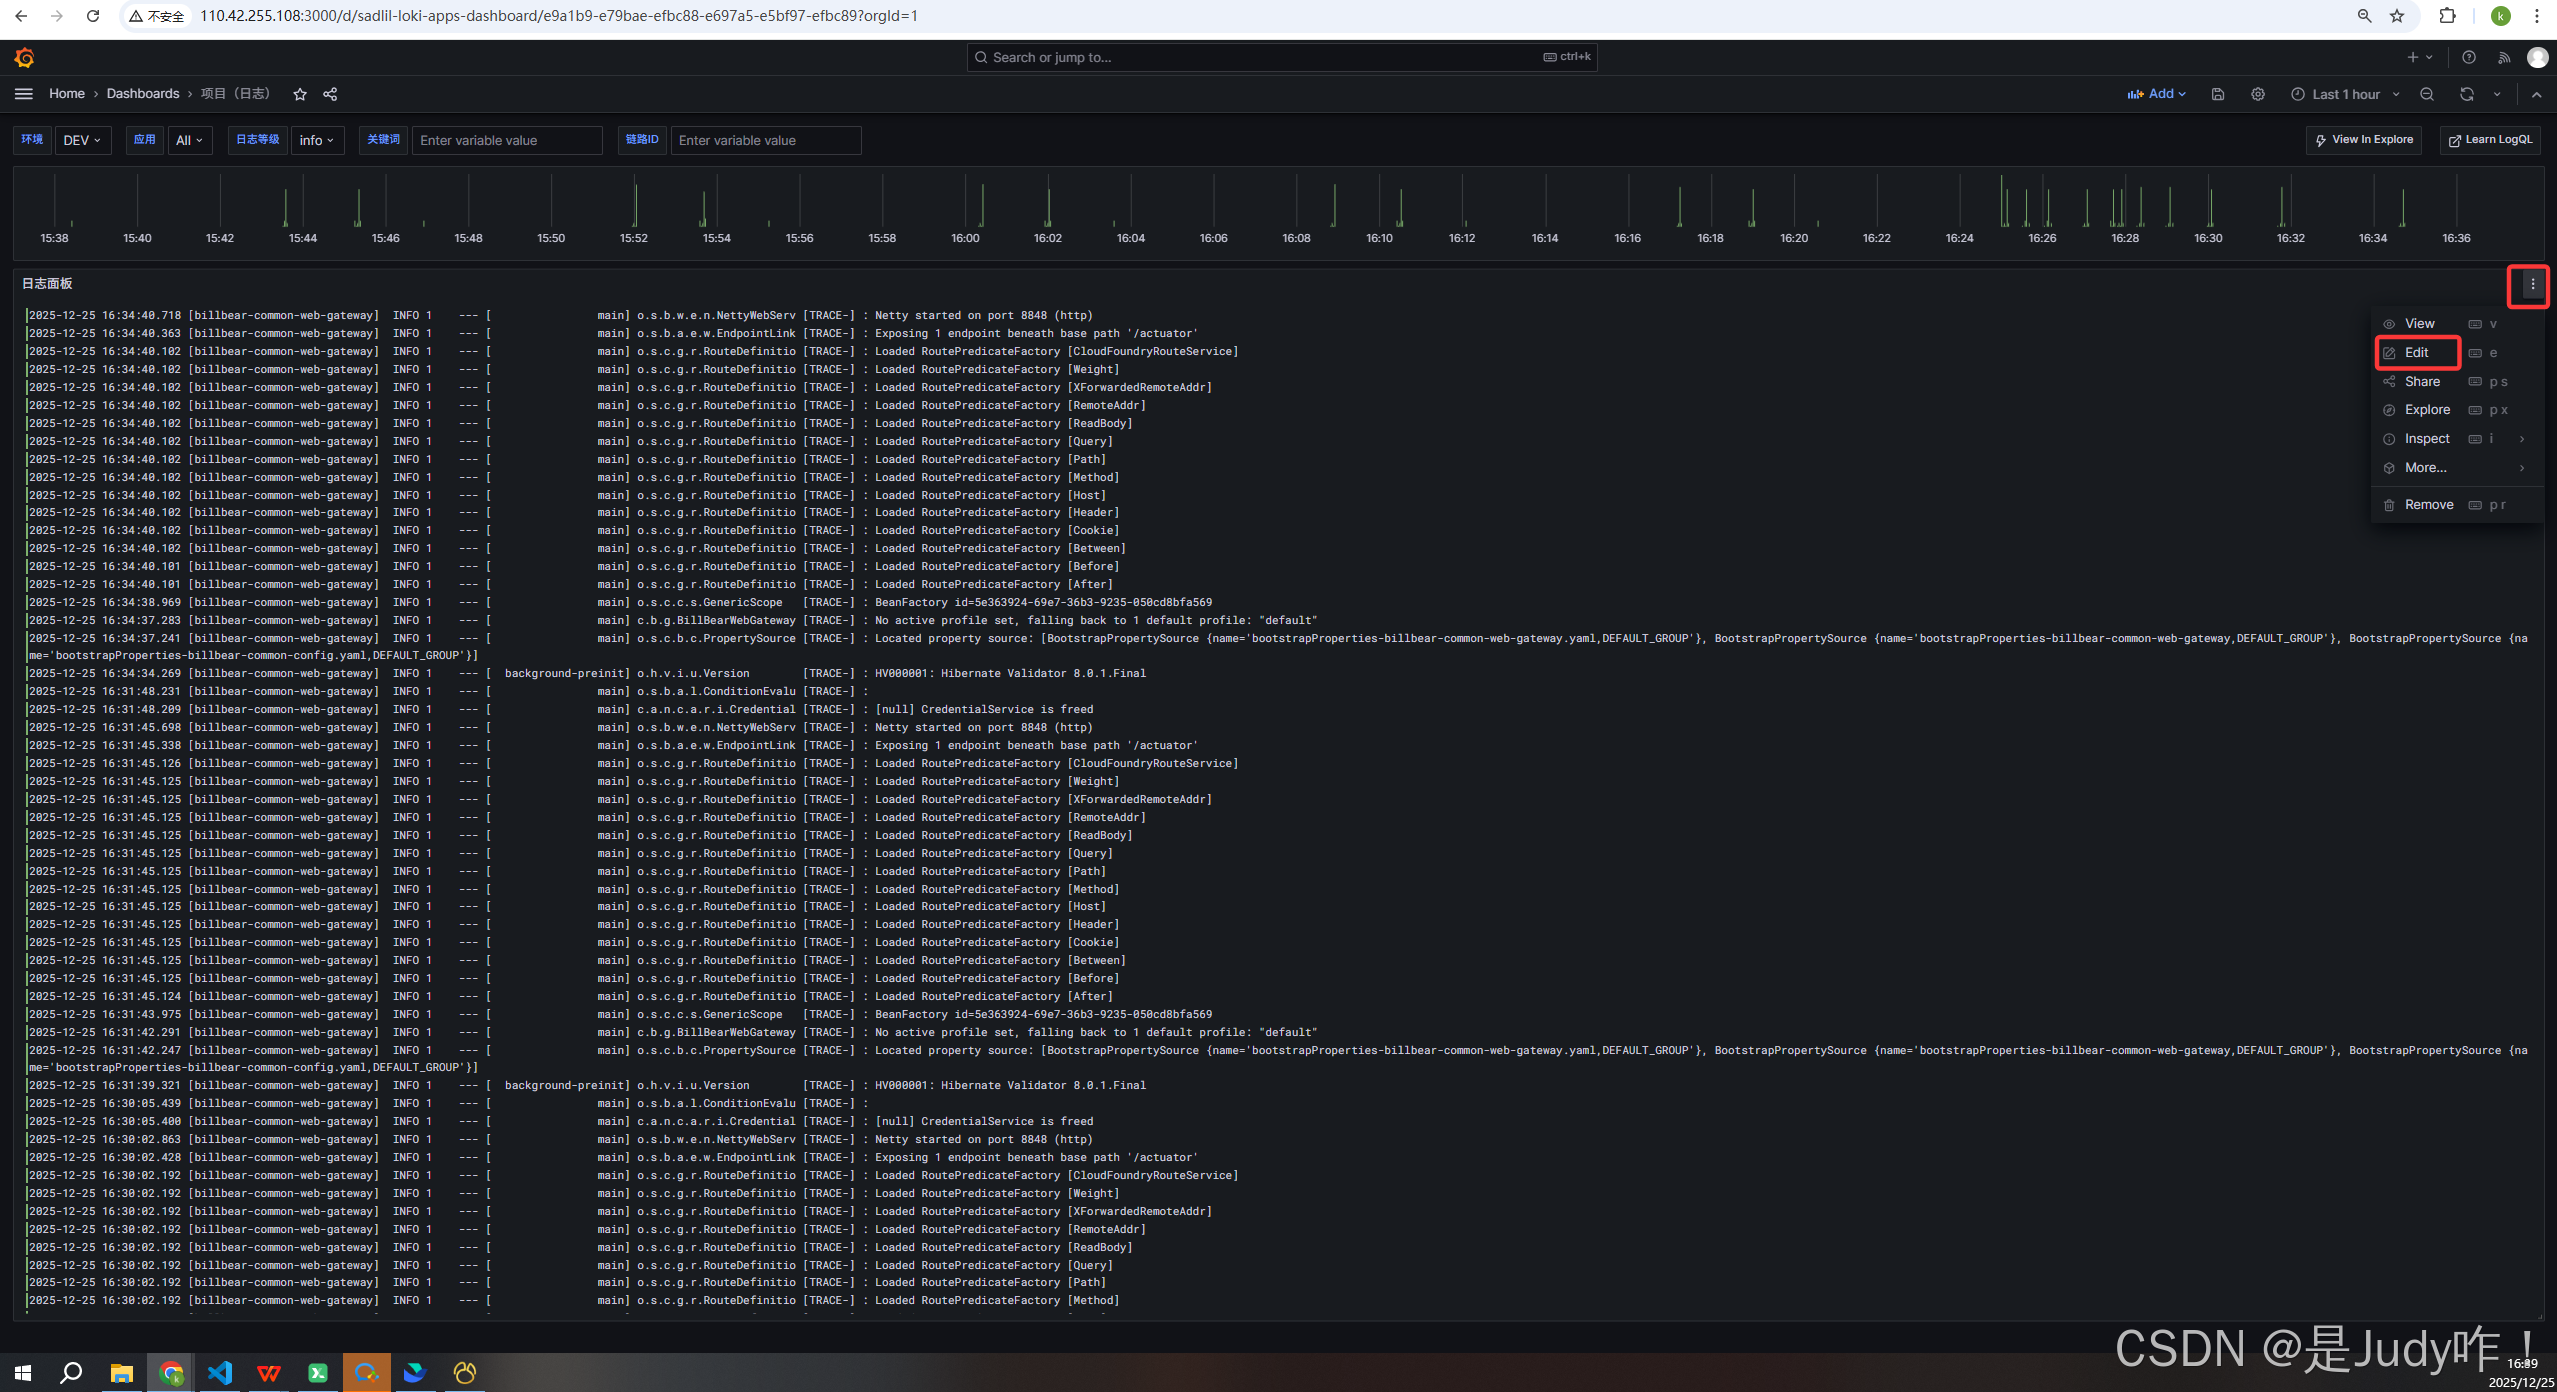Click the Learn LogQL link

click(2490, 140)
